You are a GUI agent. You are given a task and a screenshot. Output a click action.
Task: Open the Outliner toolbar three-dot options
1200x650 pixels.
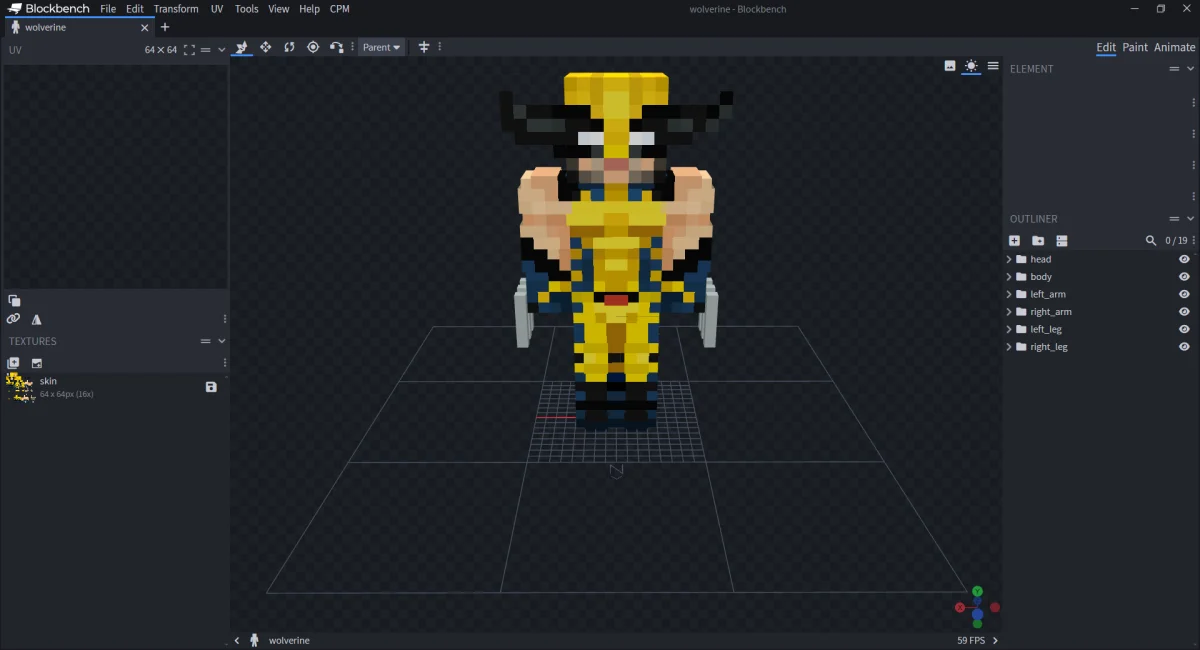click(x=1194, y=241)
